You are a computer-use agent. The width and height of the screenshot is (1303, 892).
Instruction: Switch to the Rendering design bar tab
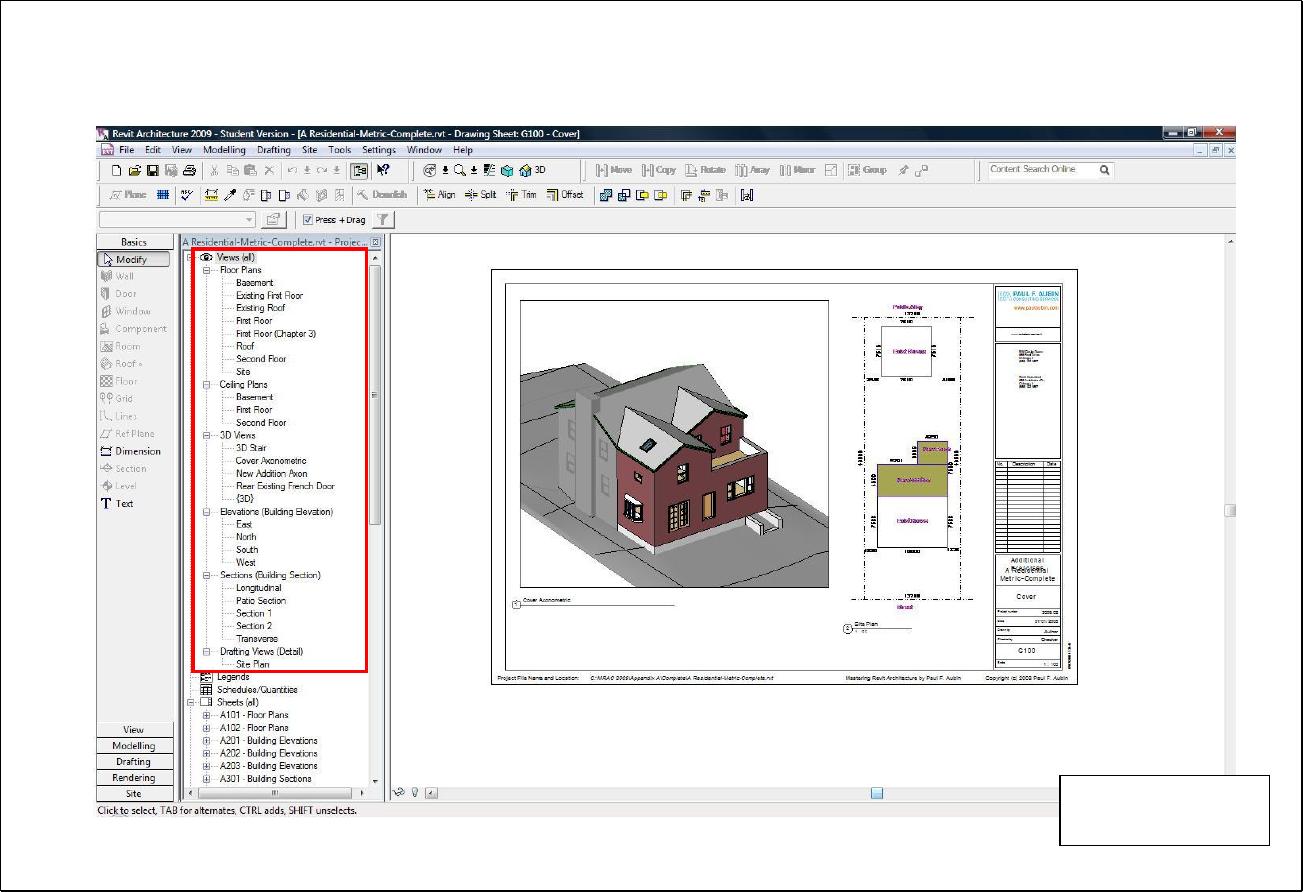(133, 778)
